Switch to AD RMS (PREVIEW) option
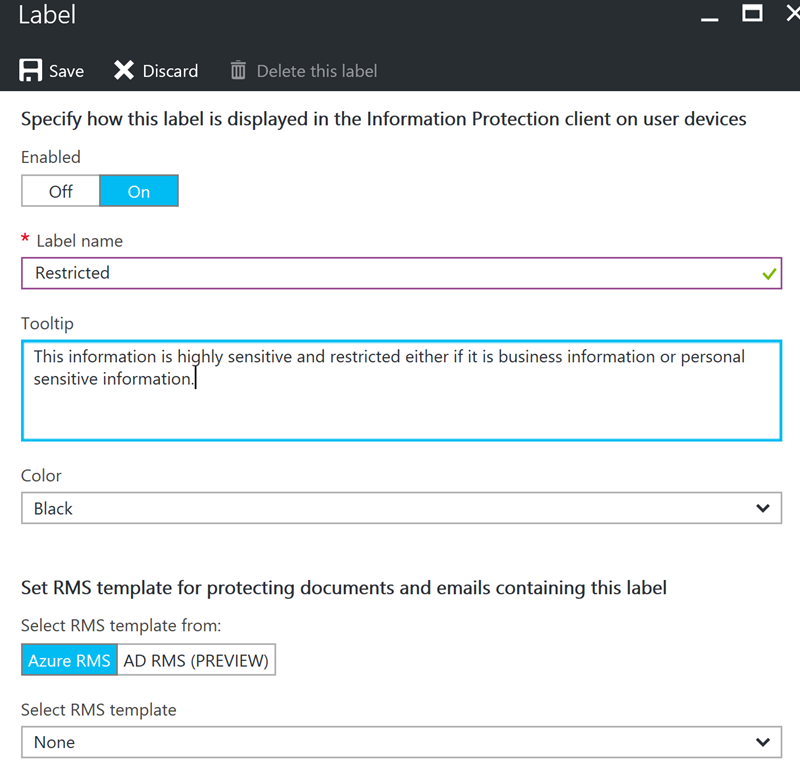This screenshot has height=768, width=800. (x=196, y=660)
